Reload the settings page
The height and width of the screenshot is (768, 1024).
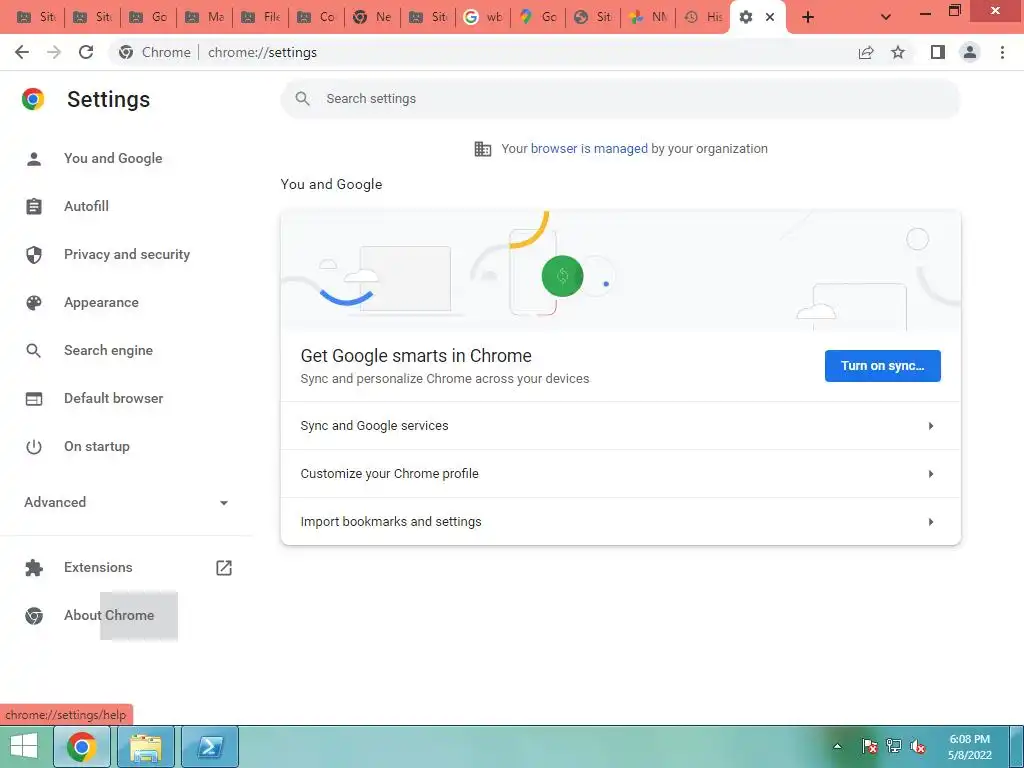tap(86, 52)
